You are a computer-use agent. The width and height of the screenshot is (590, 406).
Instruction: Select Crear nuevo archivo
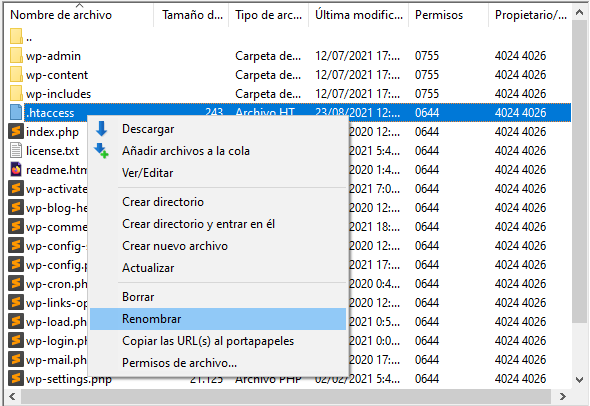coord(218,246)
